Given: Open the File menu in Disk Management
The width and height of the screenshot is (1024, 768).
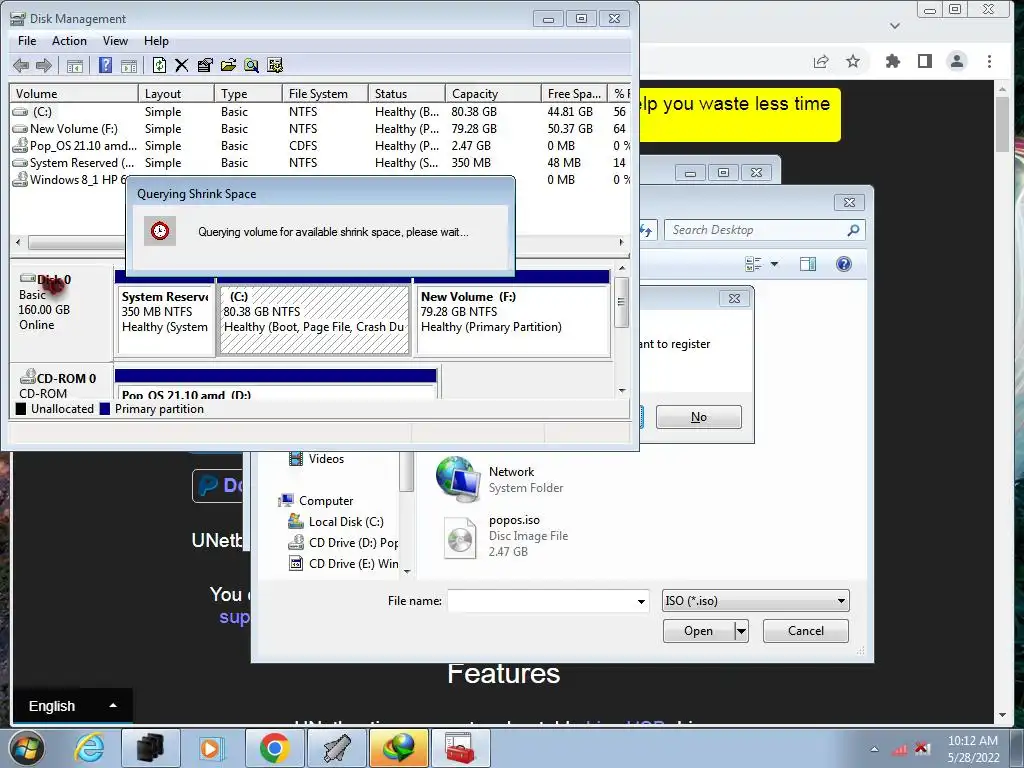Looking at the screenshot, I should click(x=27, y=40).
